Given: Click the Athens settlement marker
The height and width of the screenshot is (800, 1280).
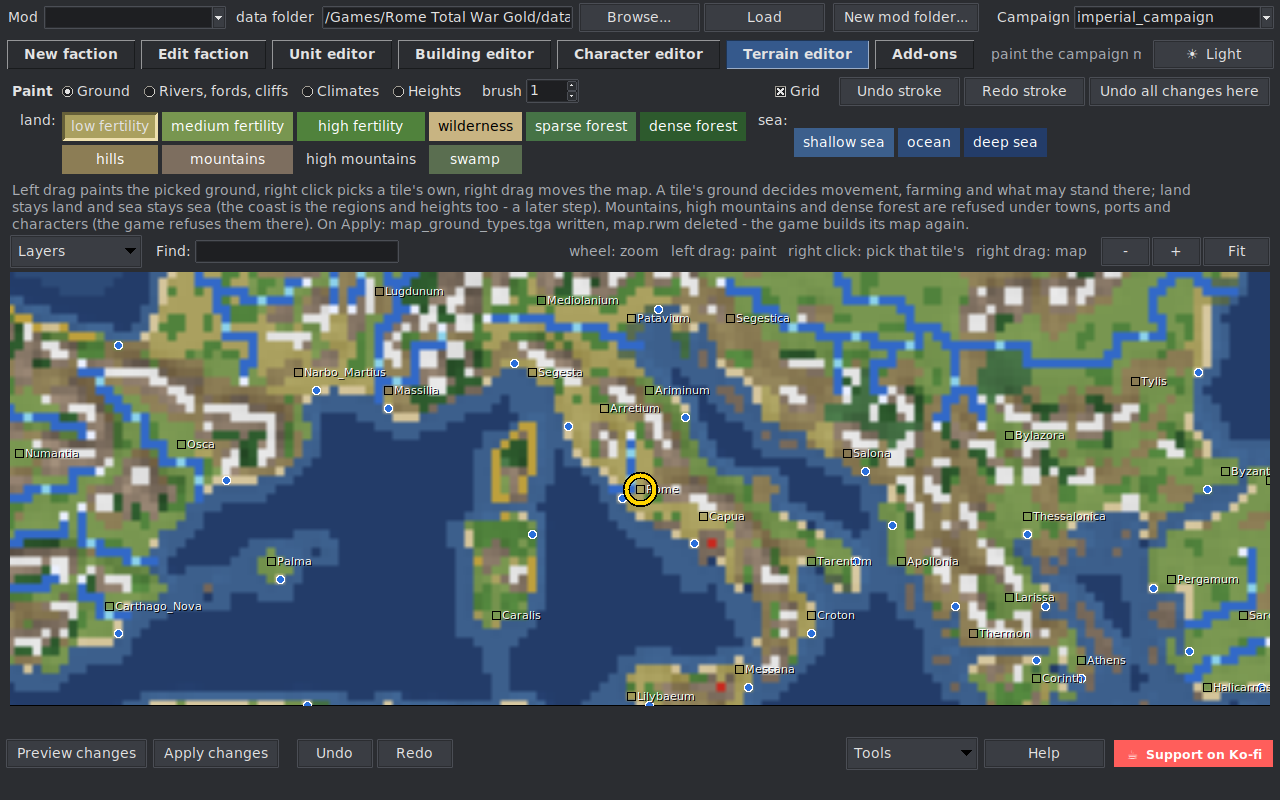Looking at the screenshot, I should pos(1081,660).
